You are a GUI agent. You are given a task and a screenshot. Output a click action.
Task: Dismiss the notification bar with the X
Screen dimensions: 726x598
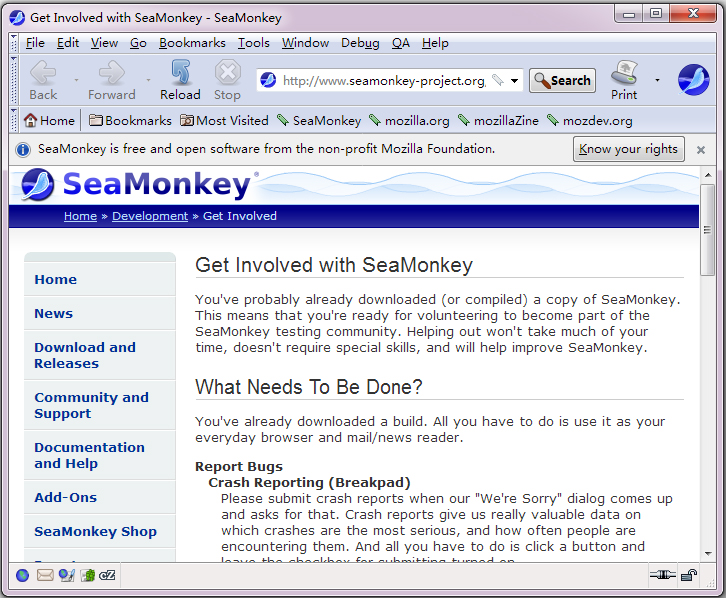click(x=701, y=149)
